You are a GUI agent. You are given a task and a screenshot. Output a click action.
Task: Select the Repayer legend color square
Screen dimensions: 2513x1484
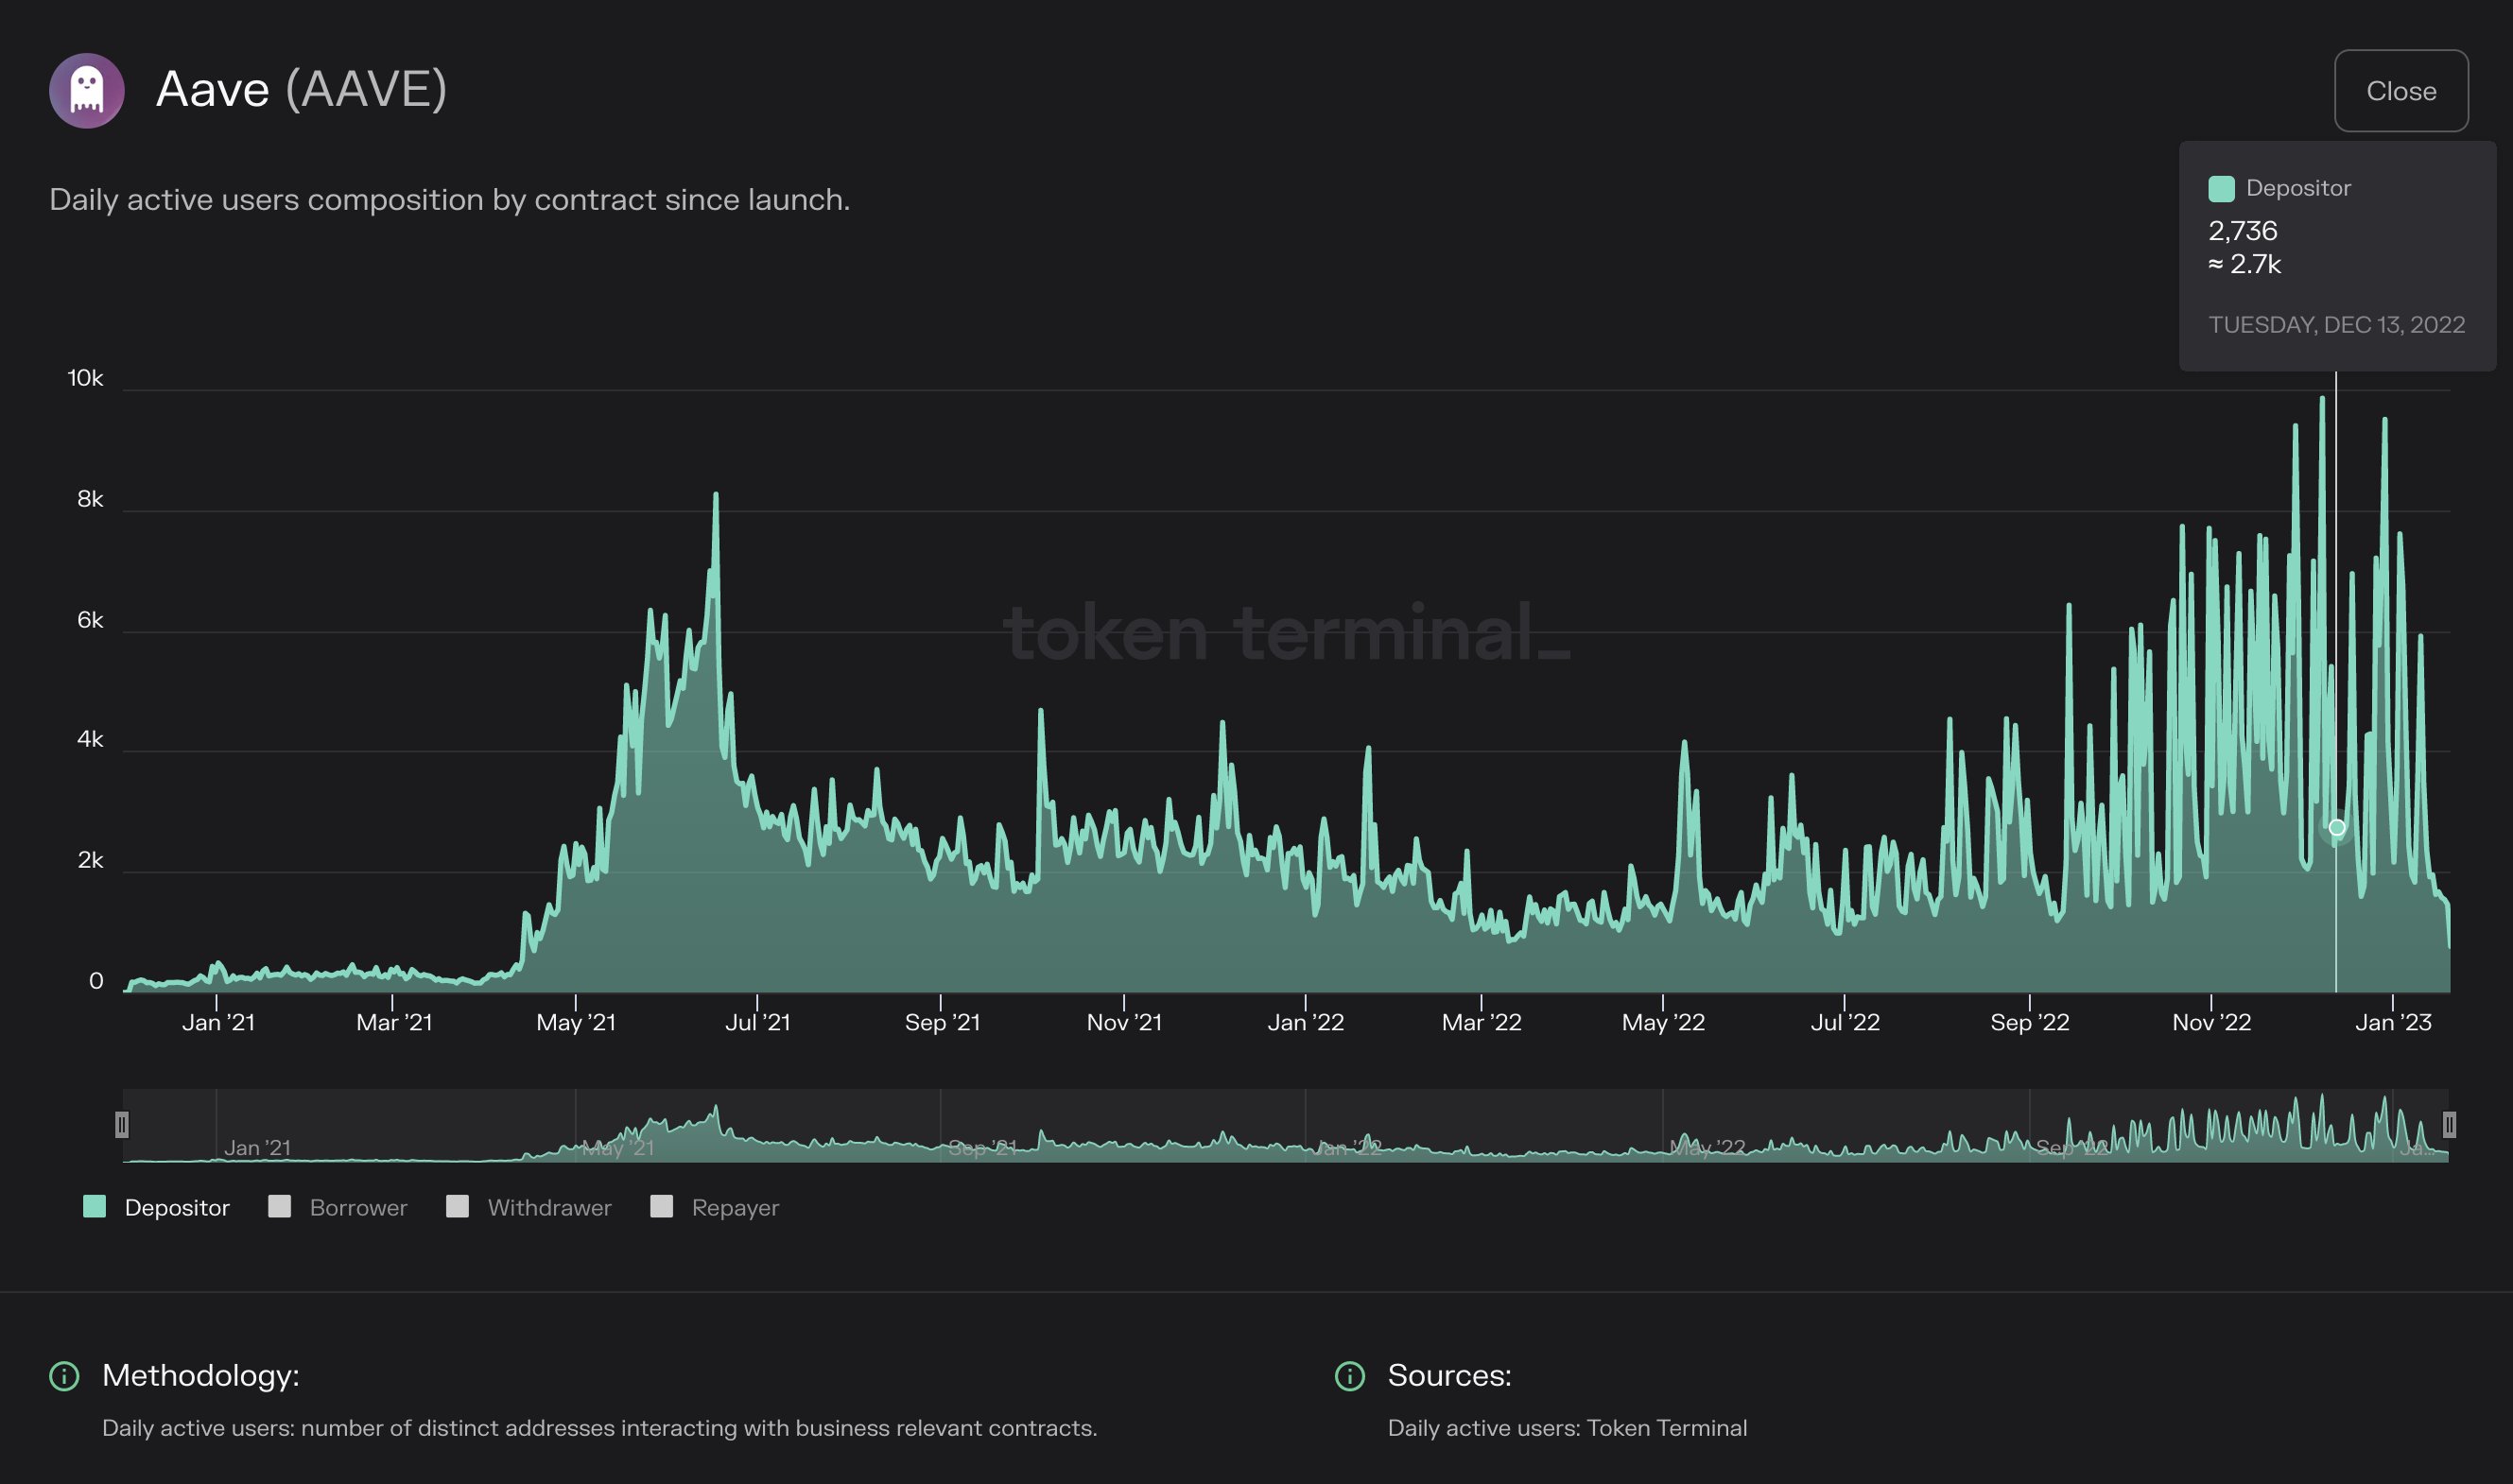[x=661, y=1207]
